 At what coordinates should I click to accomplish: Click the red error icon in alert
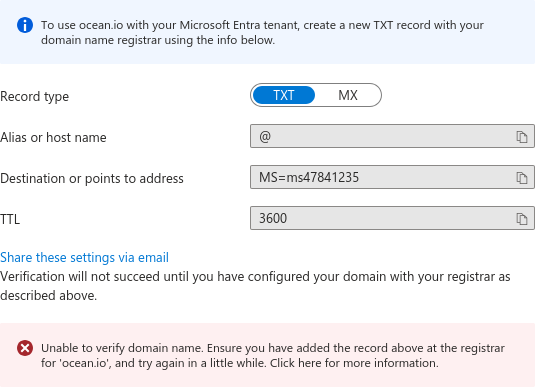[25, 348]
